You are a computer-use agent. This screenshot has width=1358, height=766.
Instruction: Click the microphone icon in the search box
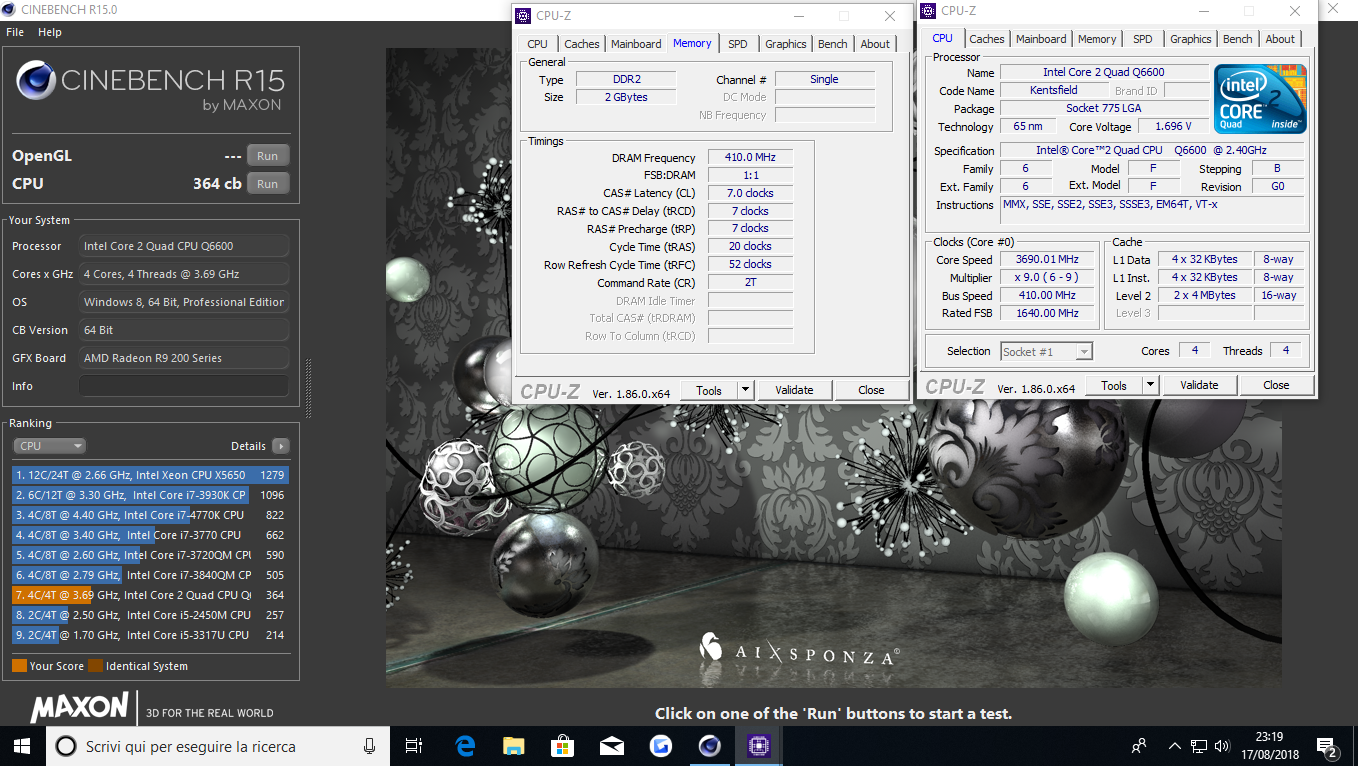pyautogui.click(x=370, y=746)
